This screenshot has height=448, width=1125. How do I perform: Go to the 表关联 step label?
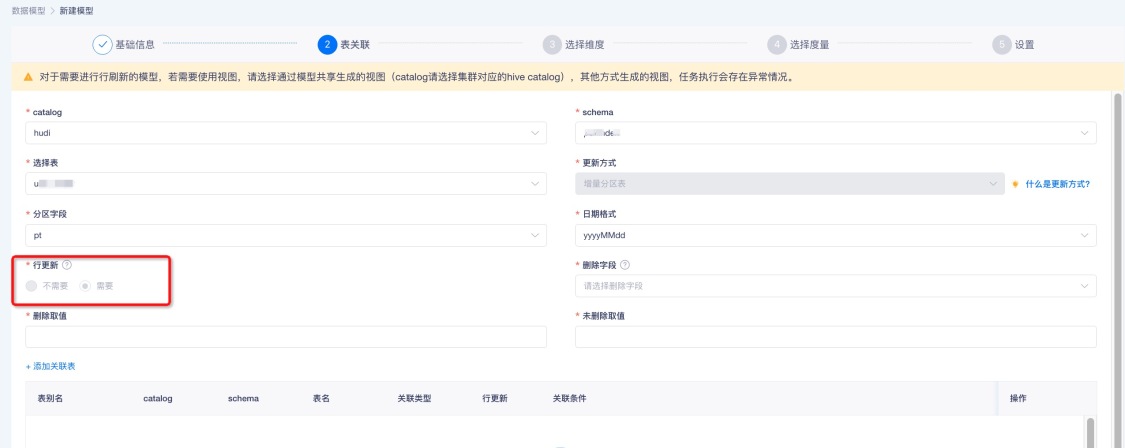[354, 45]
